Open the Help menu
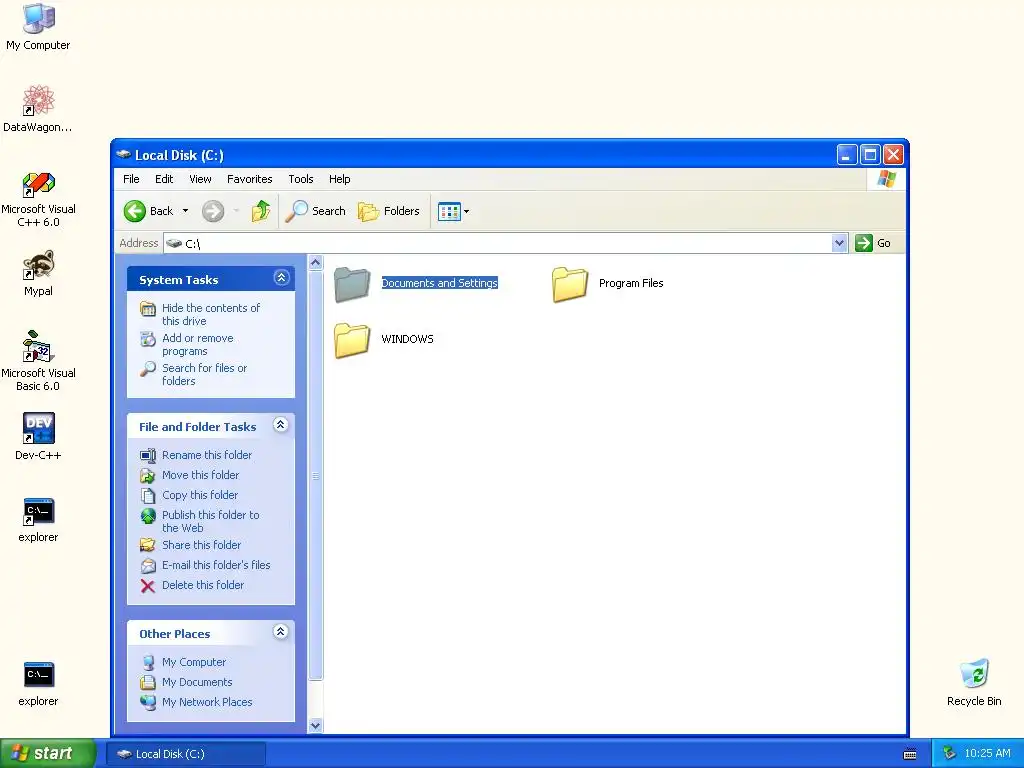The image size is (1024, 768). 340,179
